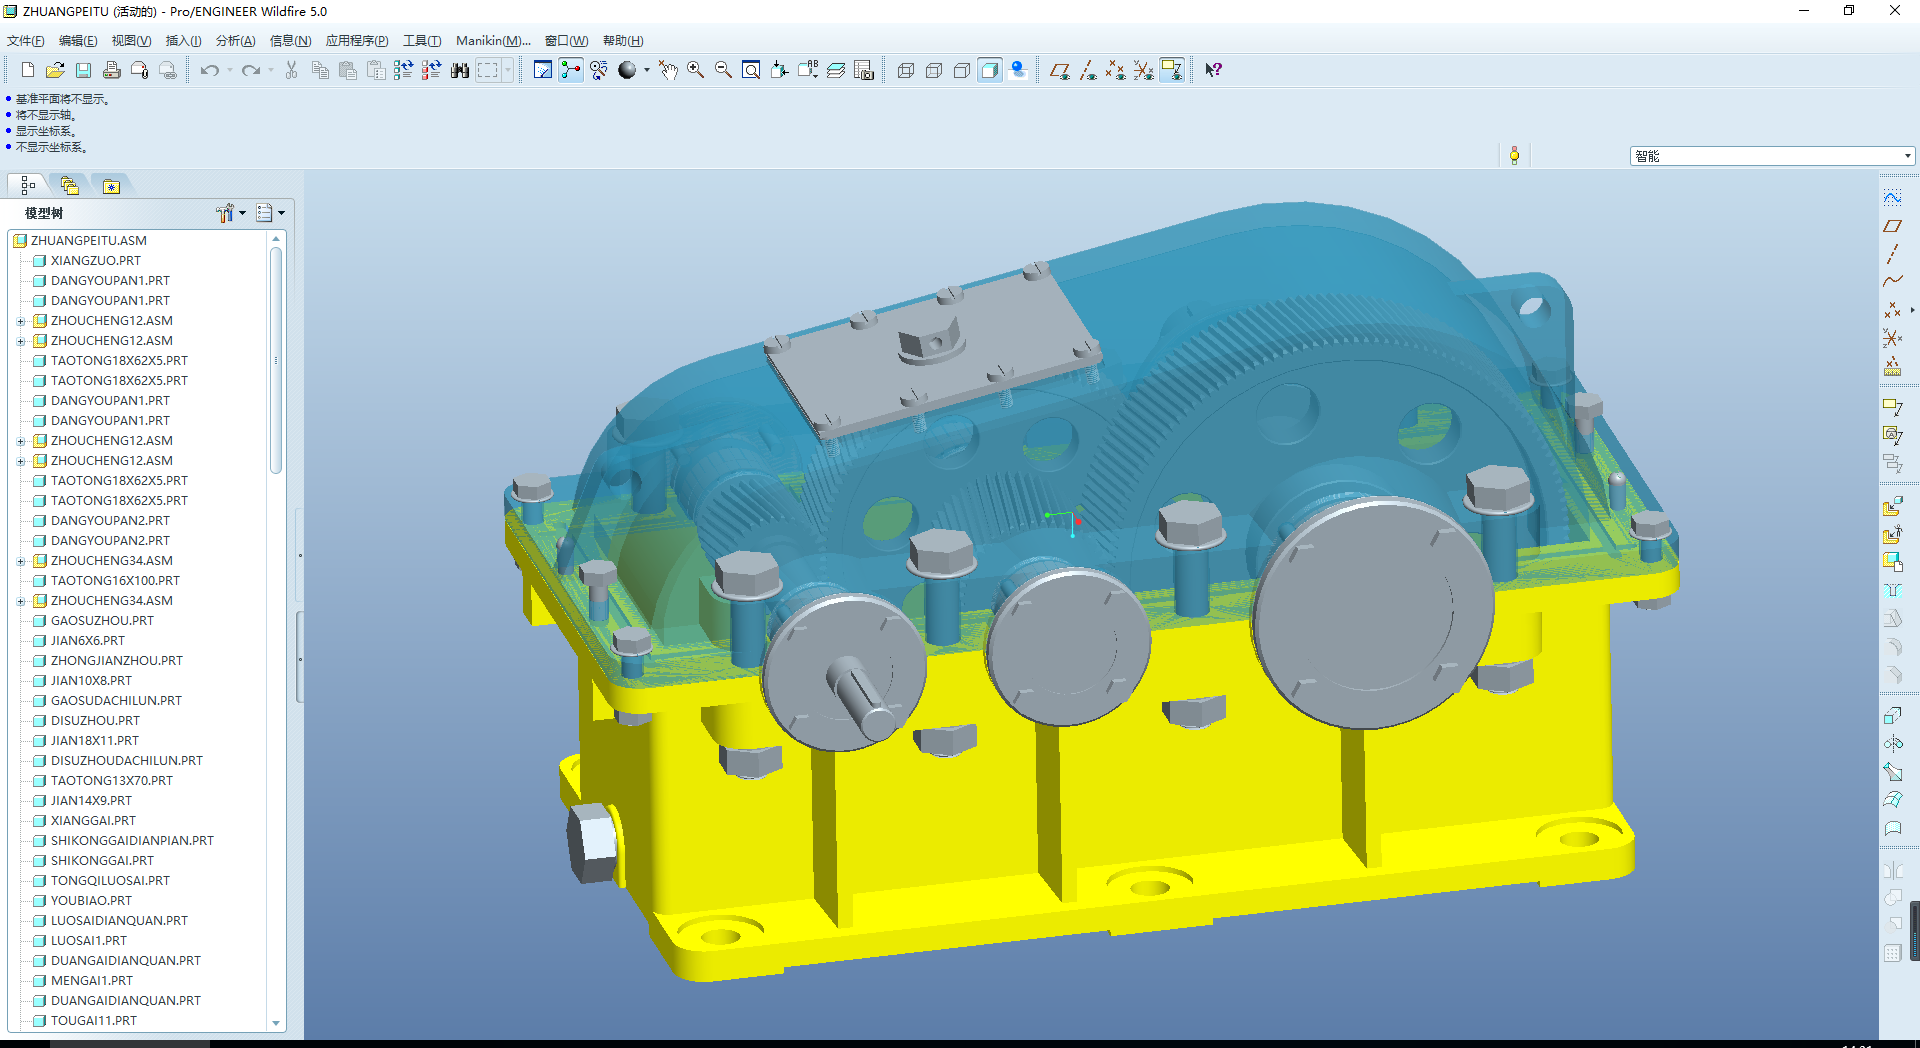The width and height of the screenshot is (1920, 1048).
Task: Toggle orient mode in the toolbar
Action: pos(599,70)
